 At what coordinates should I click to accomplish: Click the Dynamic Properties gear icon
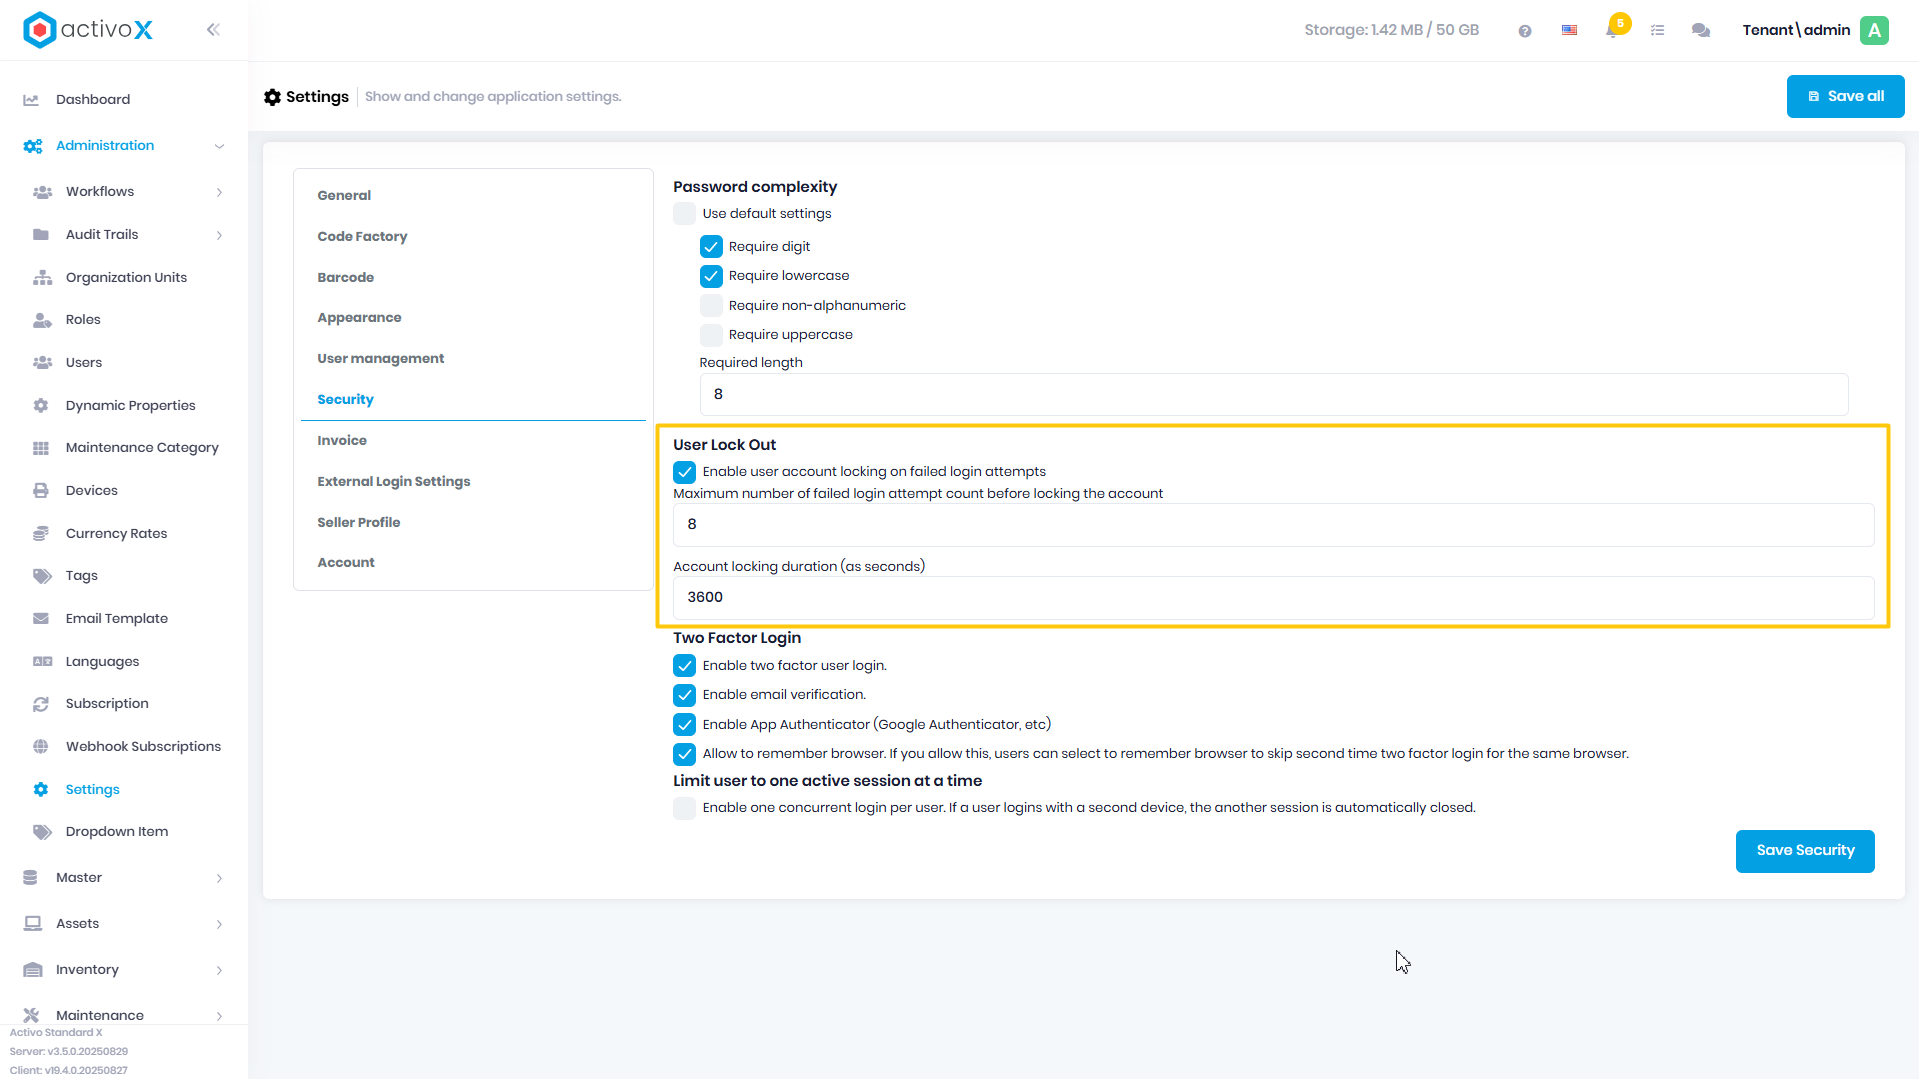(x=41, y=406)
